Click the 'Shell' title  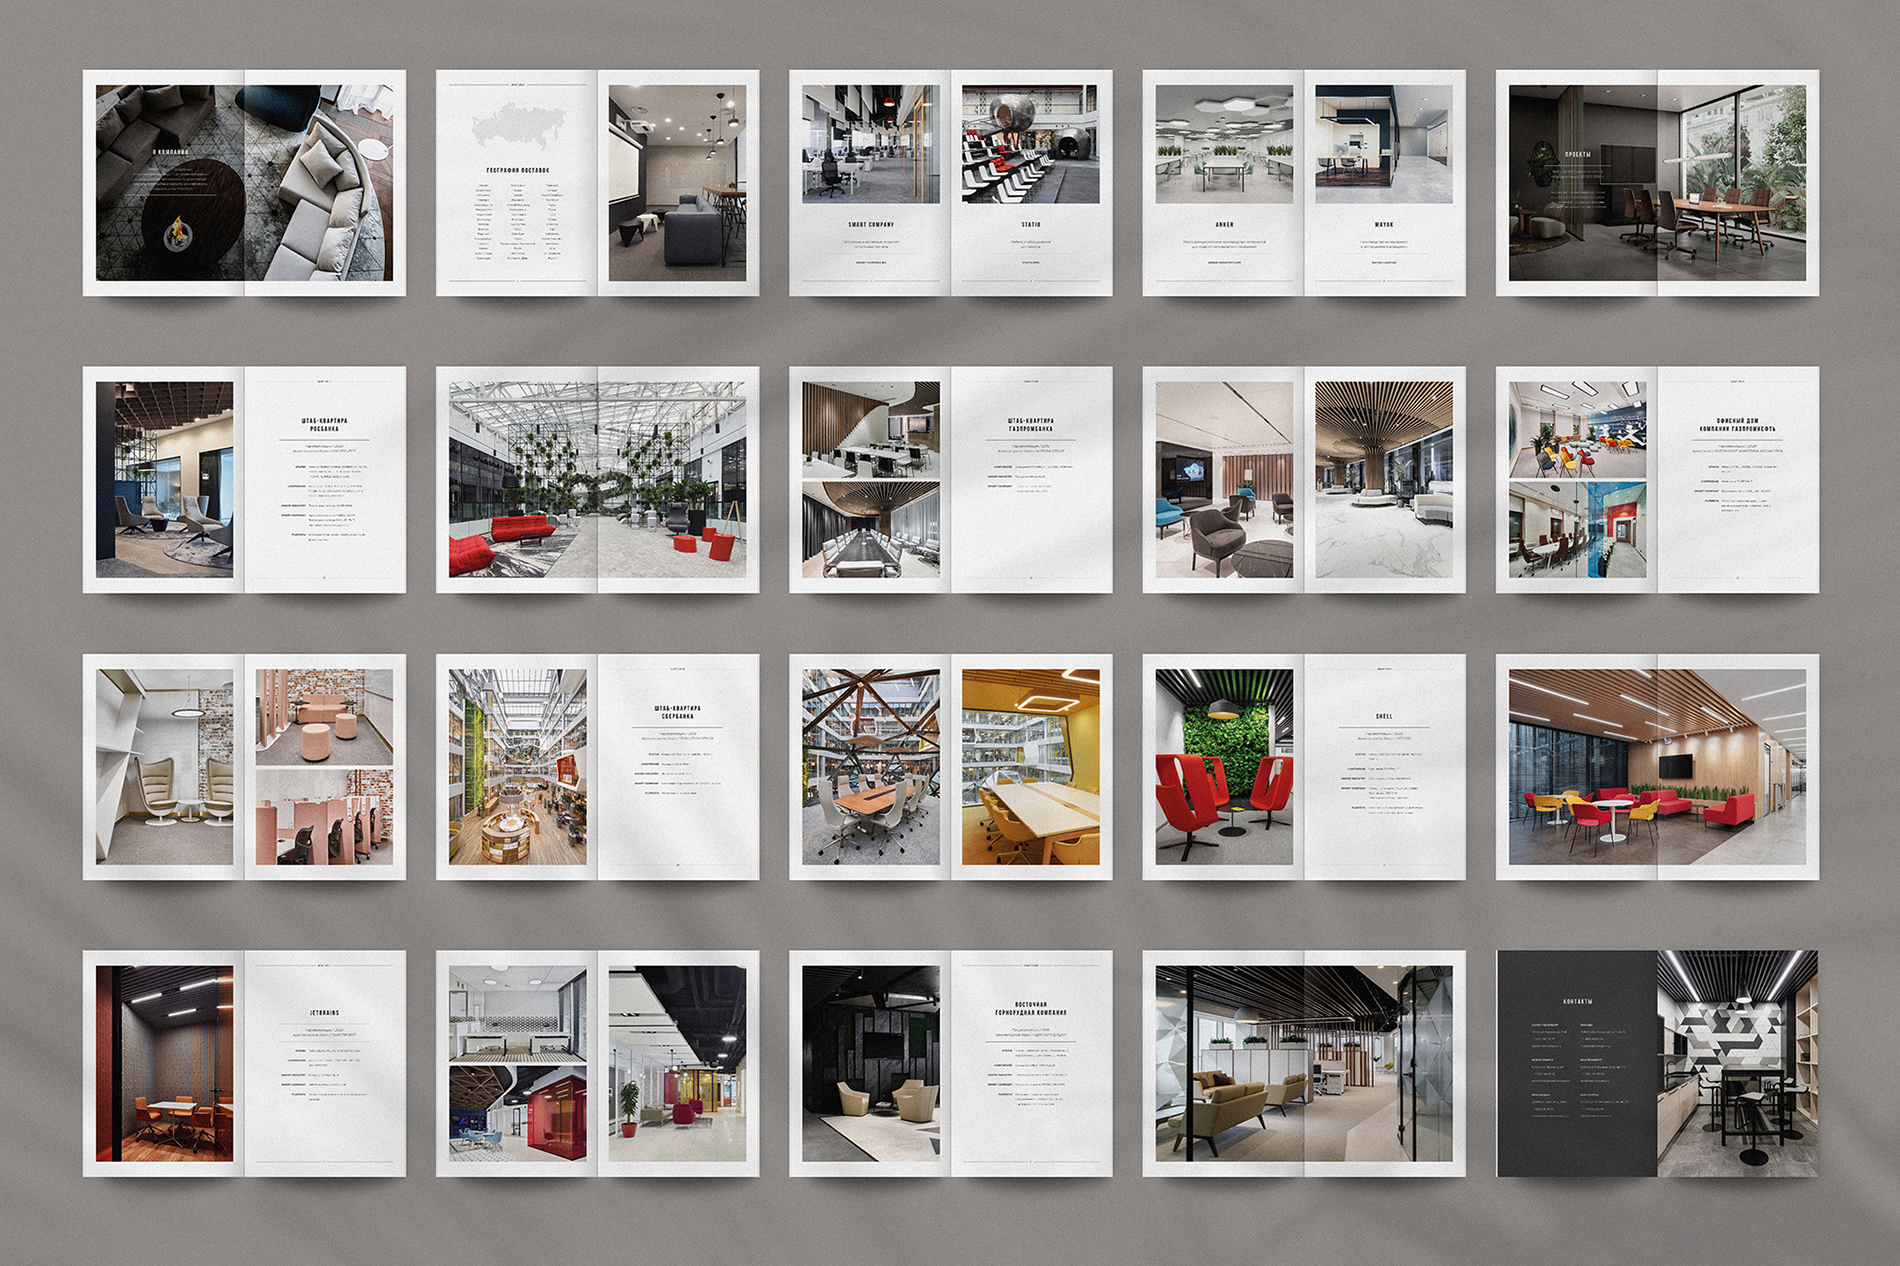point(1384,716)
